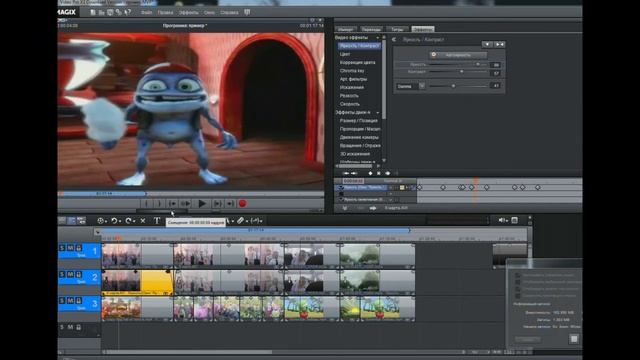Select Скорость effect in list
The image size is (640, 360).
click(x=350, y=104)
